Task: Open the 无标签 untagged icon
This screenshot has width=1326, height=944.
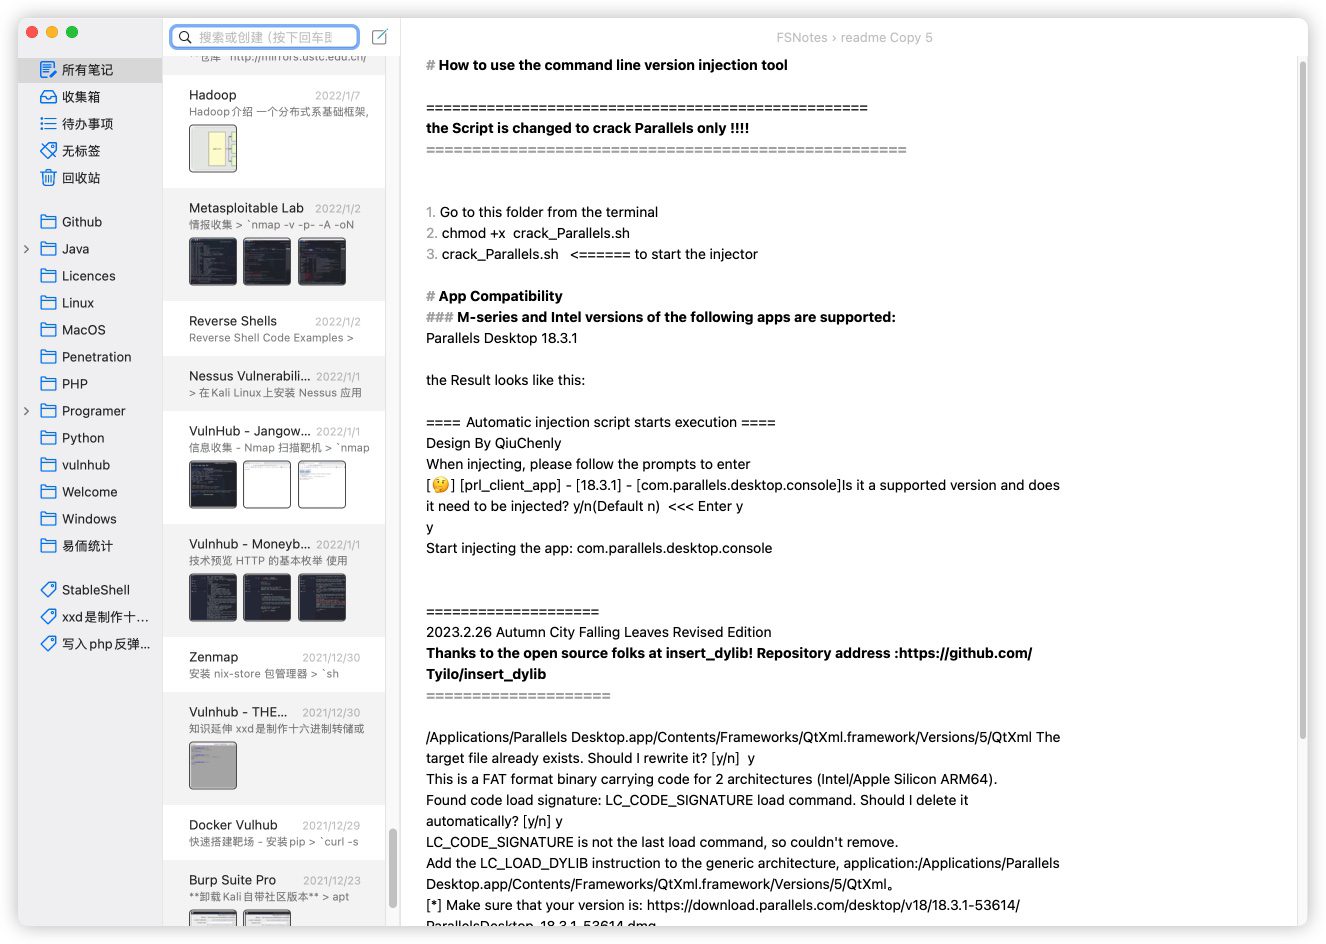Action: coord(48,151)
